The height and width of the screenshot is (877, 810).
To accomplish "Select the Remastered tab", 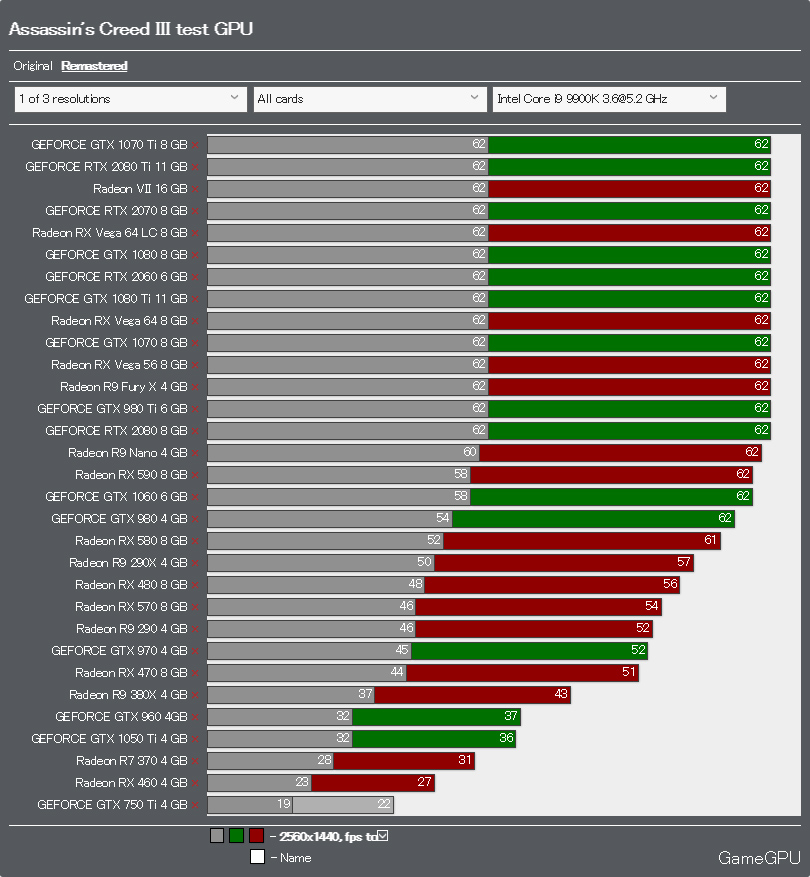I will 95,66.
